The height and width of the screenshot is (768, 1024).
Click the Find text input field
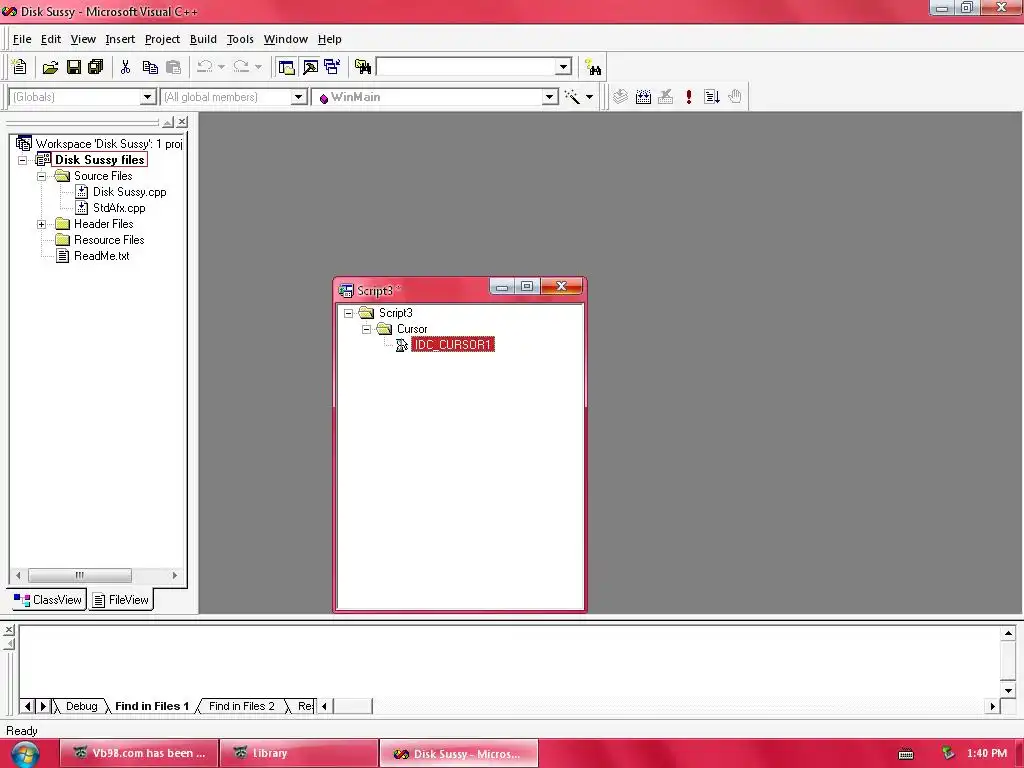tap(466, 67)
